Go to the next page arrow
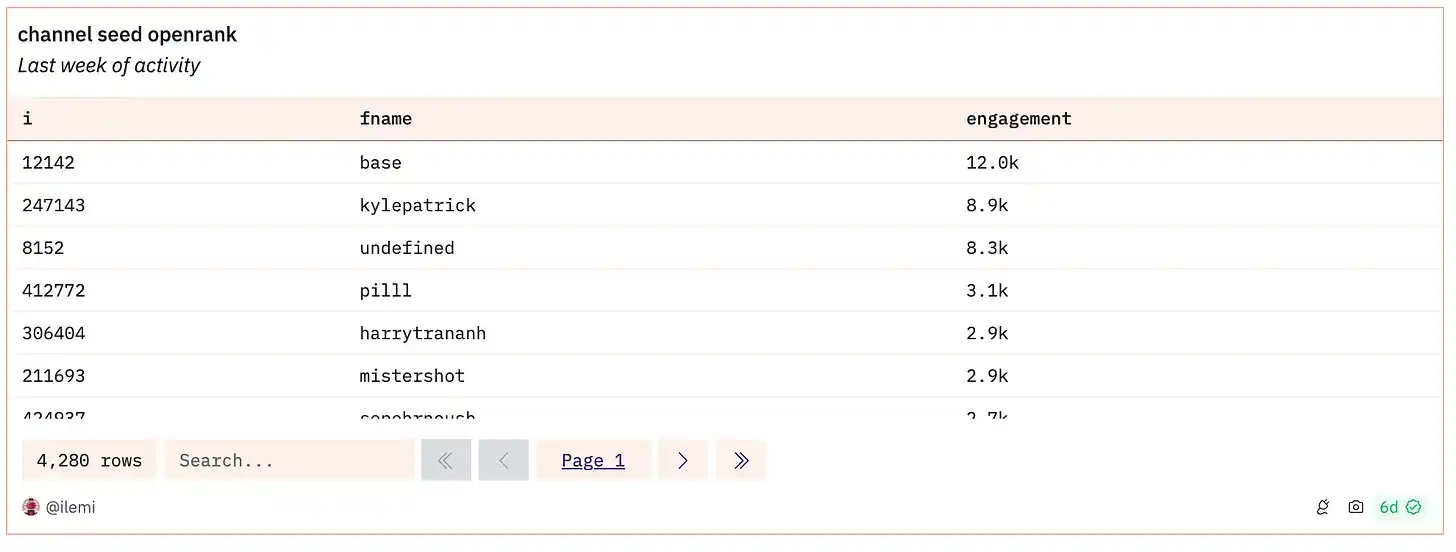This screenshot has height=552, width=1456. point(683,460)
